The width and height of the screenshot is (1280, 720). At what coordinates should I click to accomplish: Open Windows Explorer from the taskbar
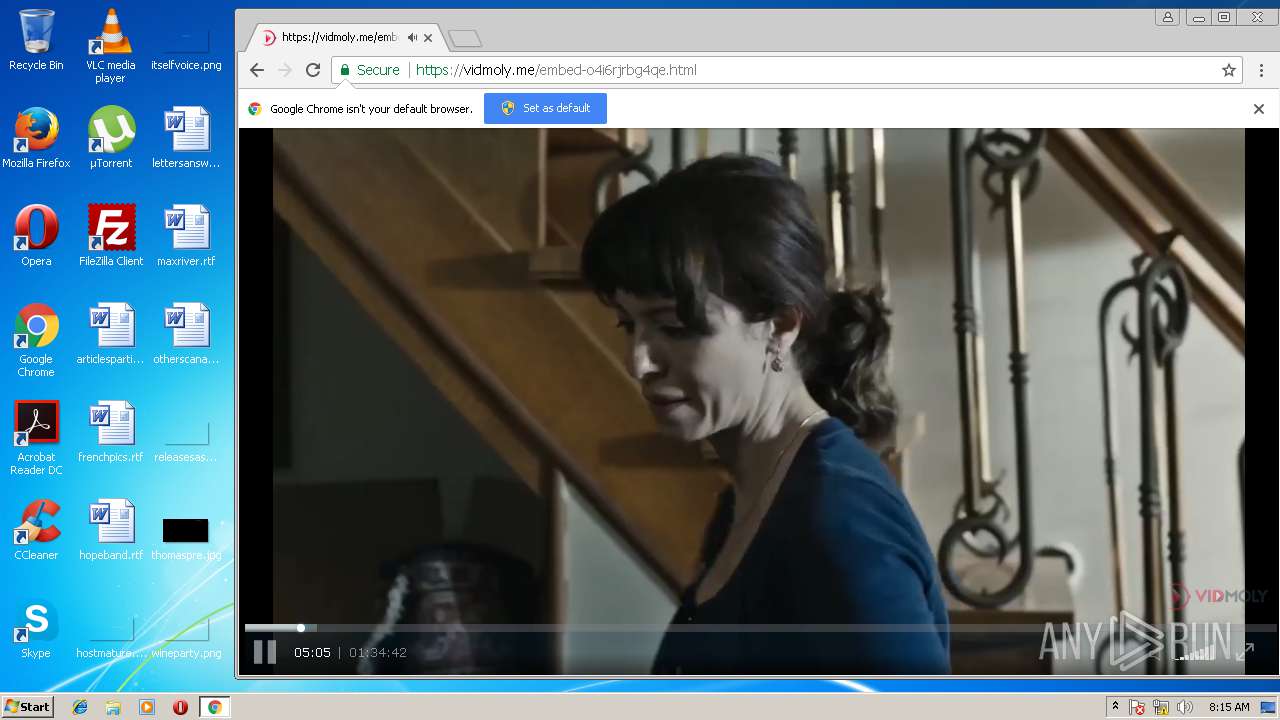(114, 707)
